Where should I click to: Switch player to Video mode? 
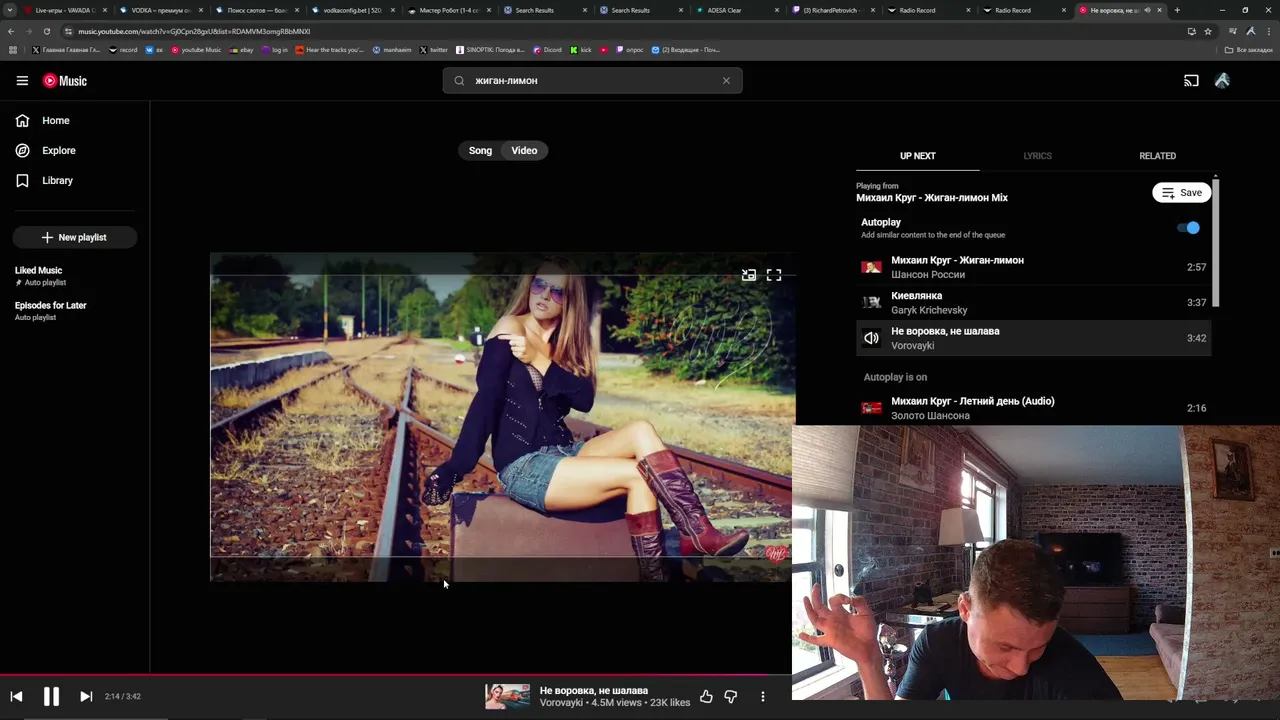(524, 151)
